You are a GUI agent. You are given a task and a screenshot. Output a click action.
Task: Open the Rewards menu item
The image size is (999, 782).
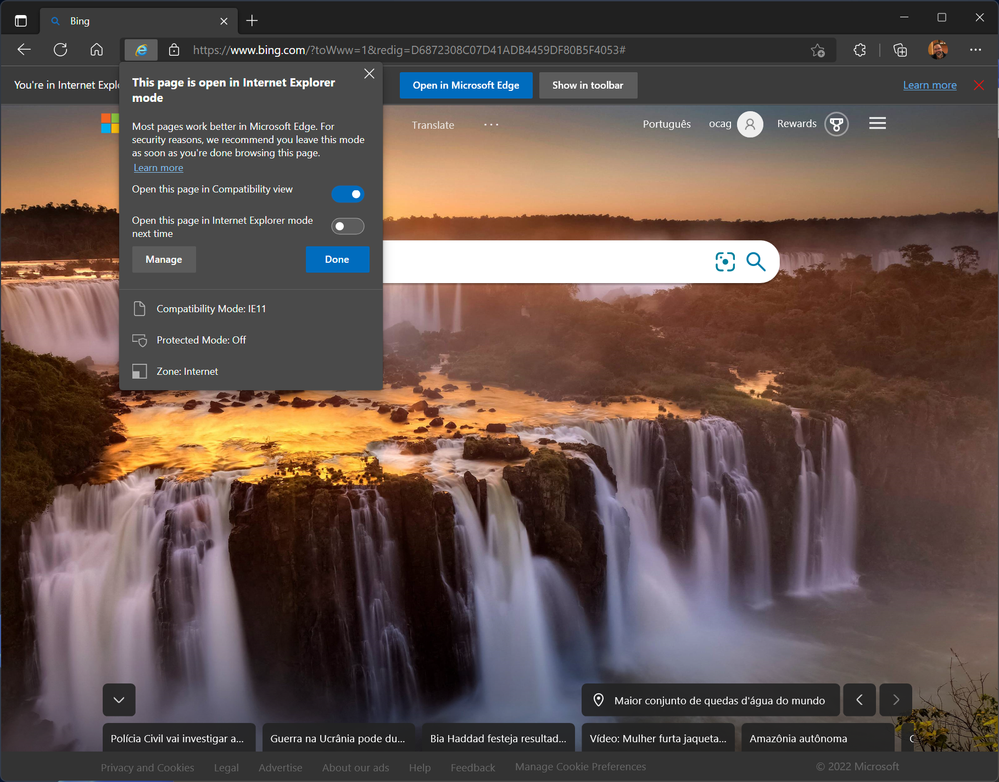[x=796, y=124]
